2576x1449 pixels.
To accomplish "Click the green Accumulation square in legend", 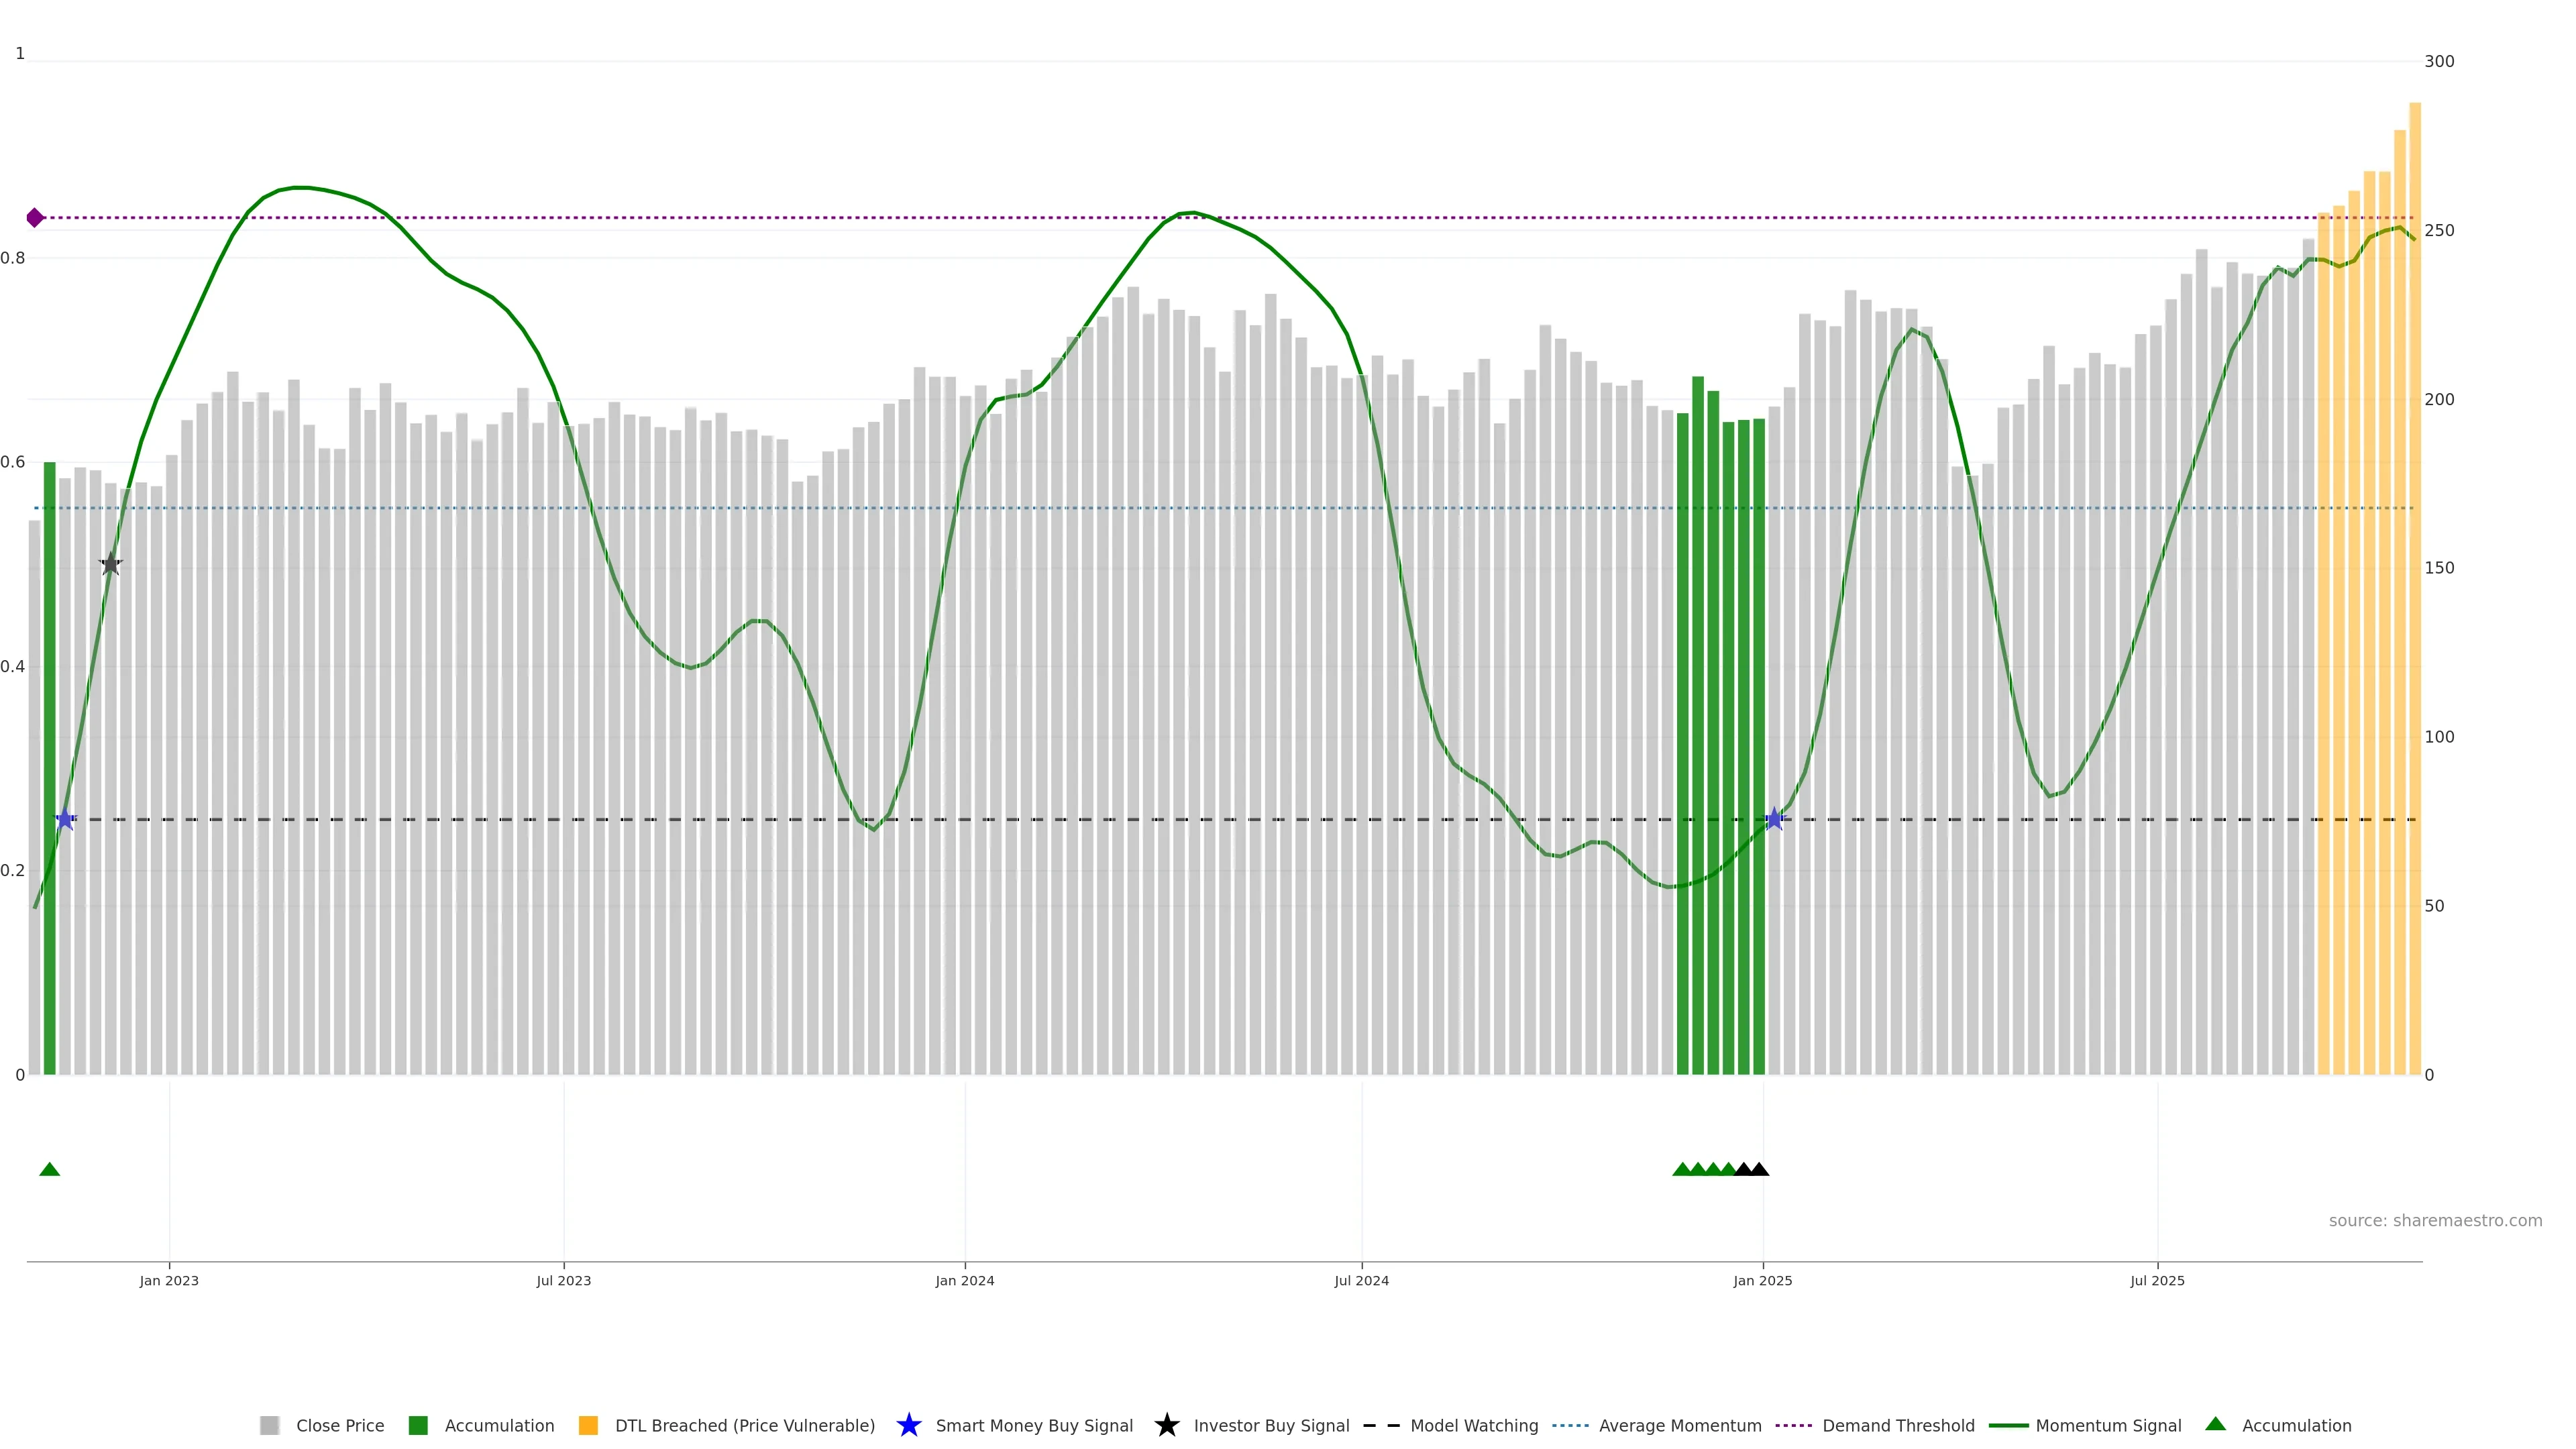I will [418, 1425].
